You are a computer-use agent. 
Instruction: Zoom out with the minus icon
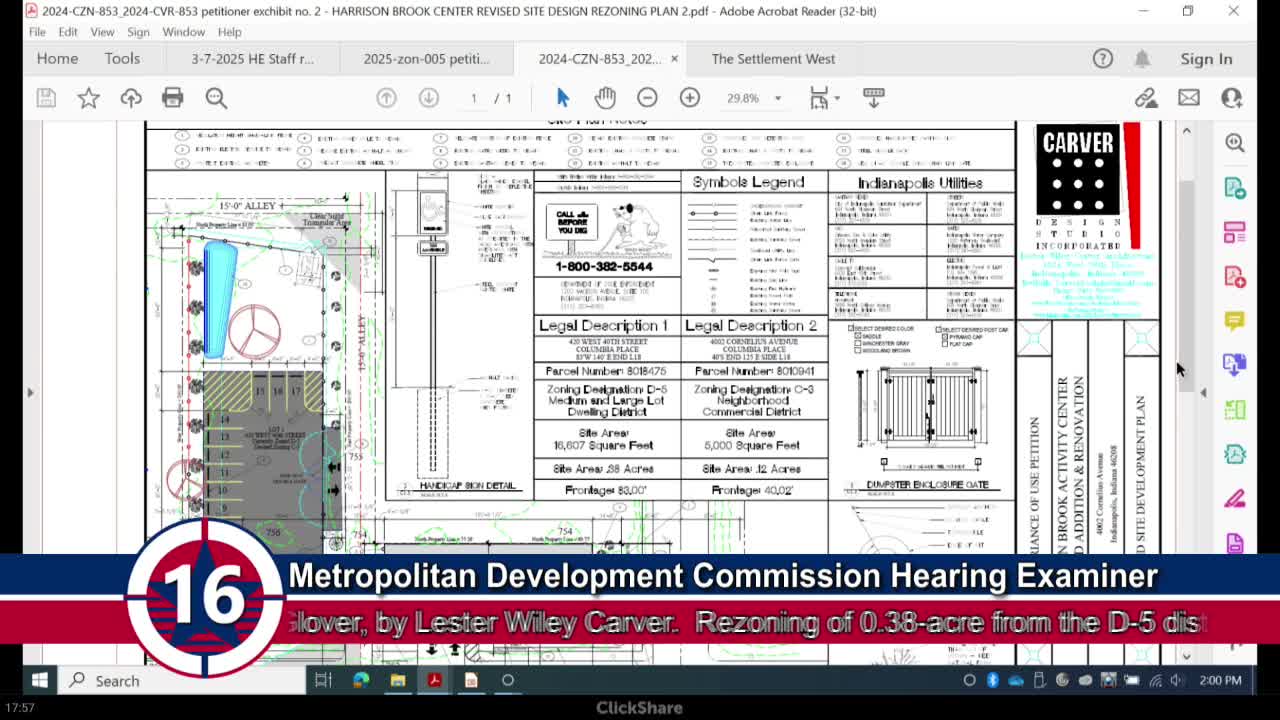tap(647, 97)
